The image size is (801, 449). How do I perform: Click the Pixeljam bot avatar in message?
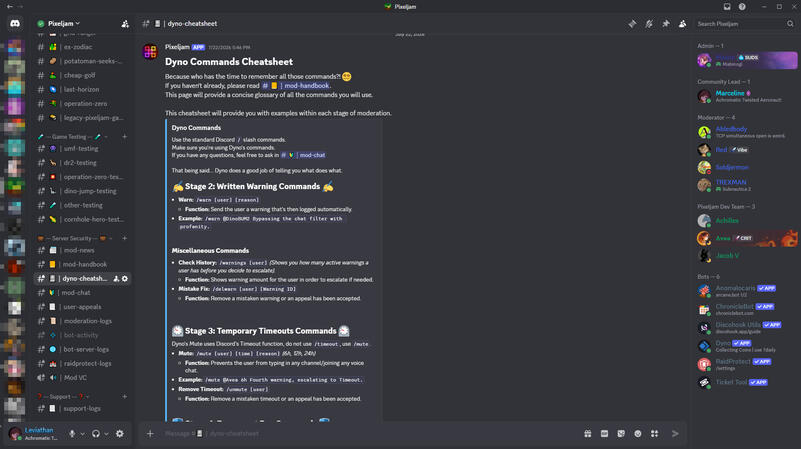point(150,52)
